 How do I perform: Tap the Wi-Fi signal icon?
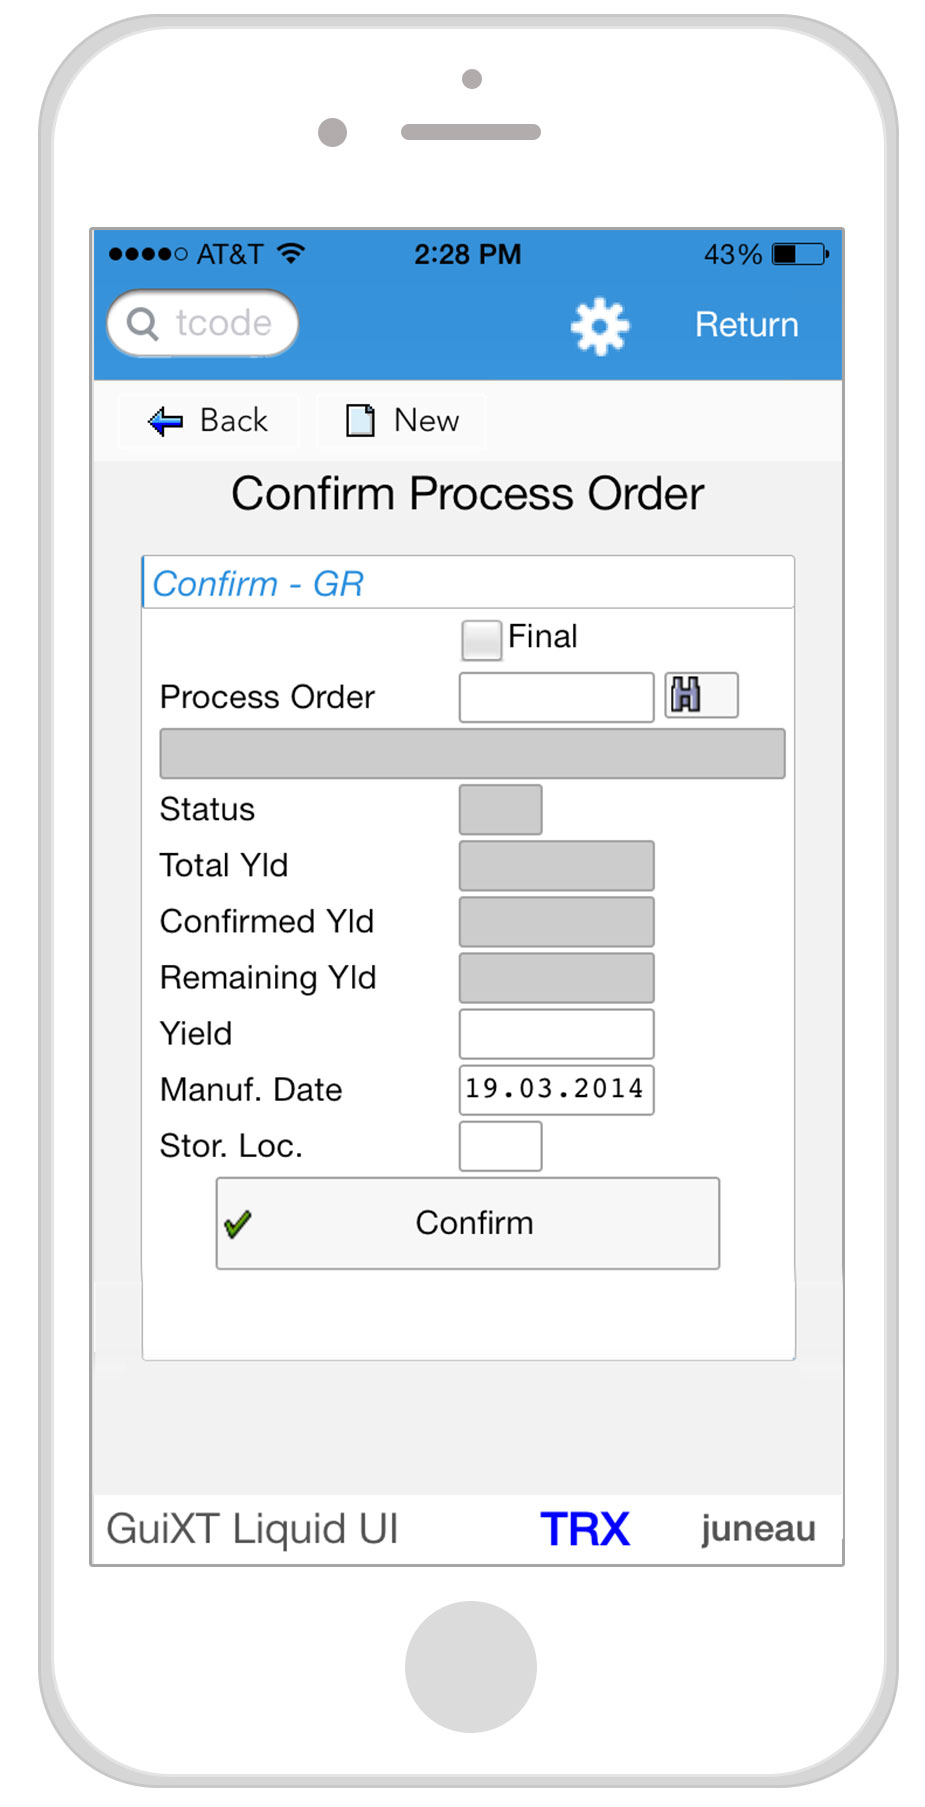(x=291, y=253)
